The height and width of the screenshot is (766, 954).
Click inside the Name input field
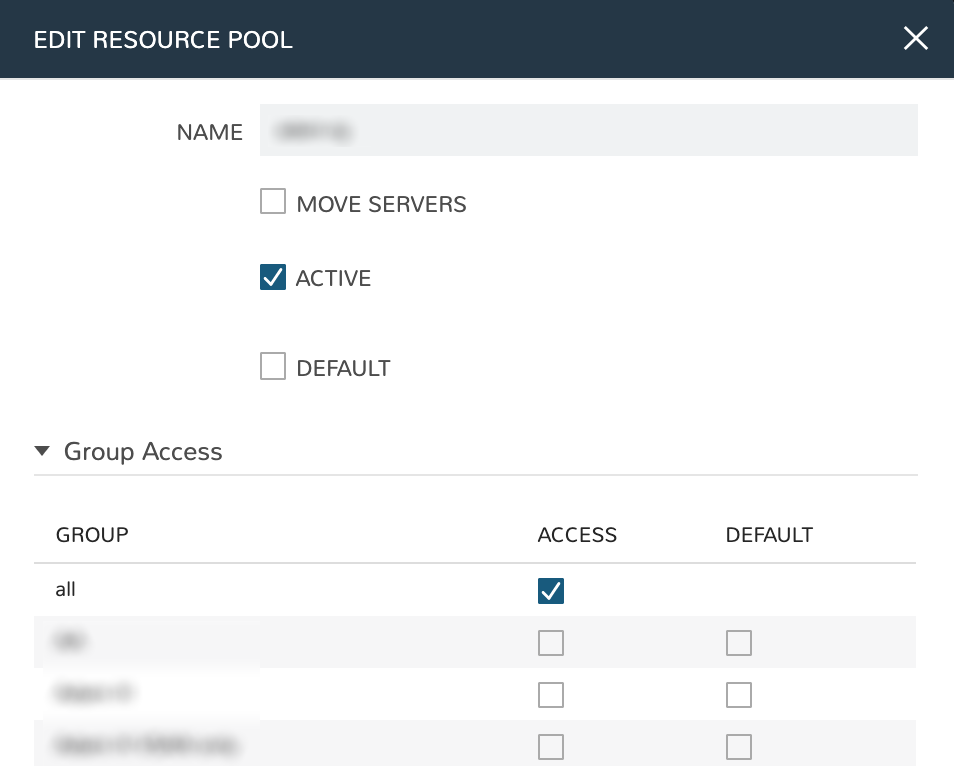[589, 130]
